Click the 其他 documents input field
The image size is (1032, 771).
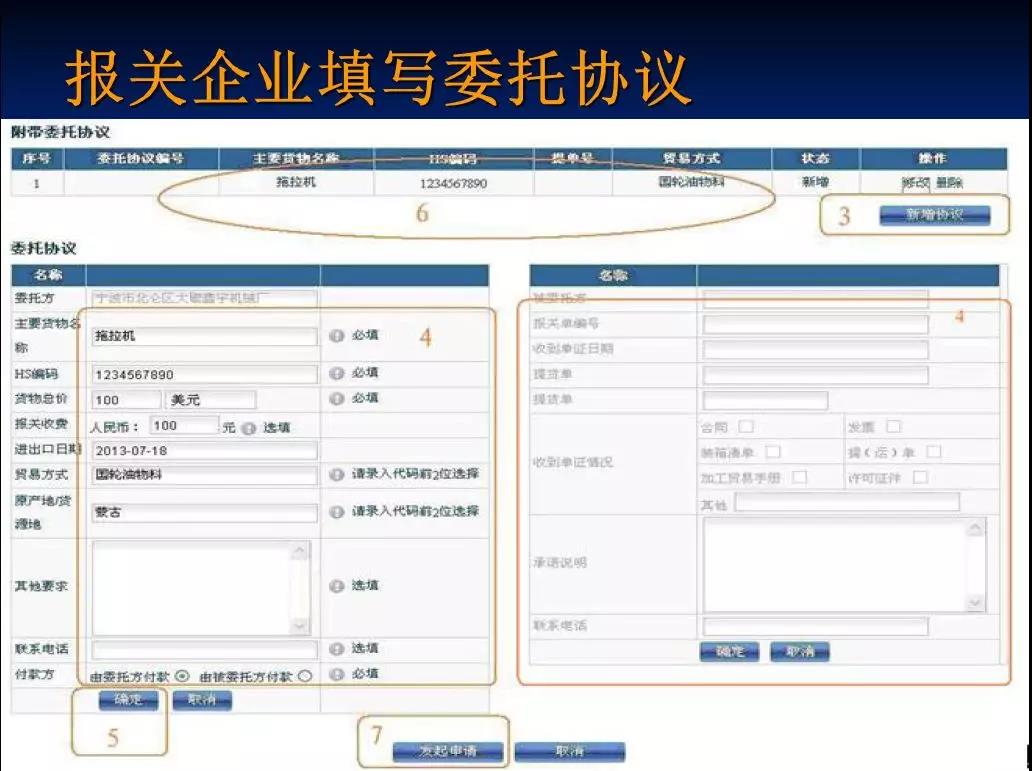click(846, 503)
